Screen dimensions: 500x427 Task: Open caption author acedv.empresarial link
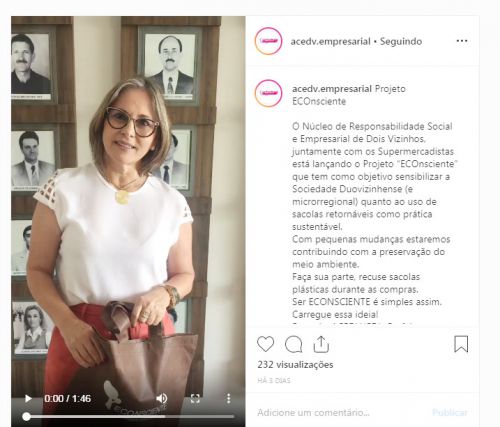coord(332,89)
